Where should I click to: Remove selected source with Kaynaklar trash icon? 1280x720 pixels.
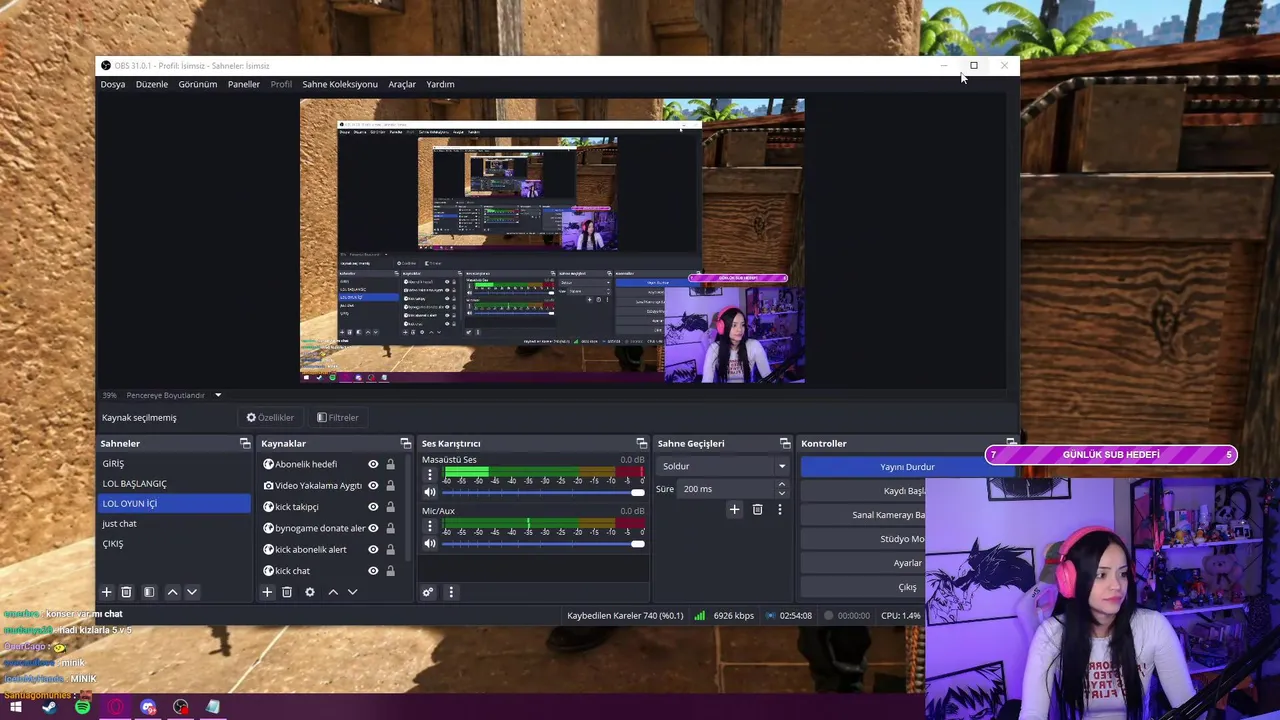pyautogui.click(x=287, y=592)
